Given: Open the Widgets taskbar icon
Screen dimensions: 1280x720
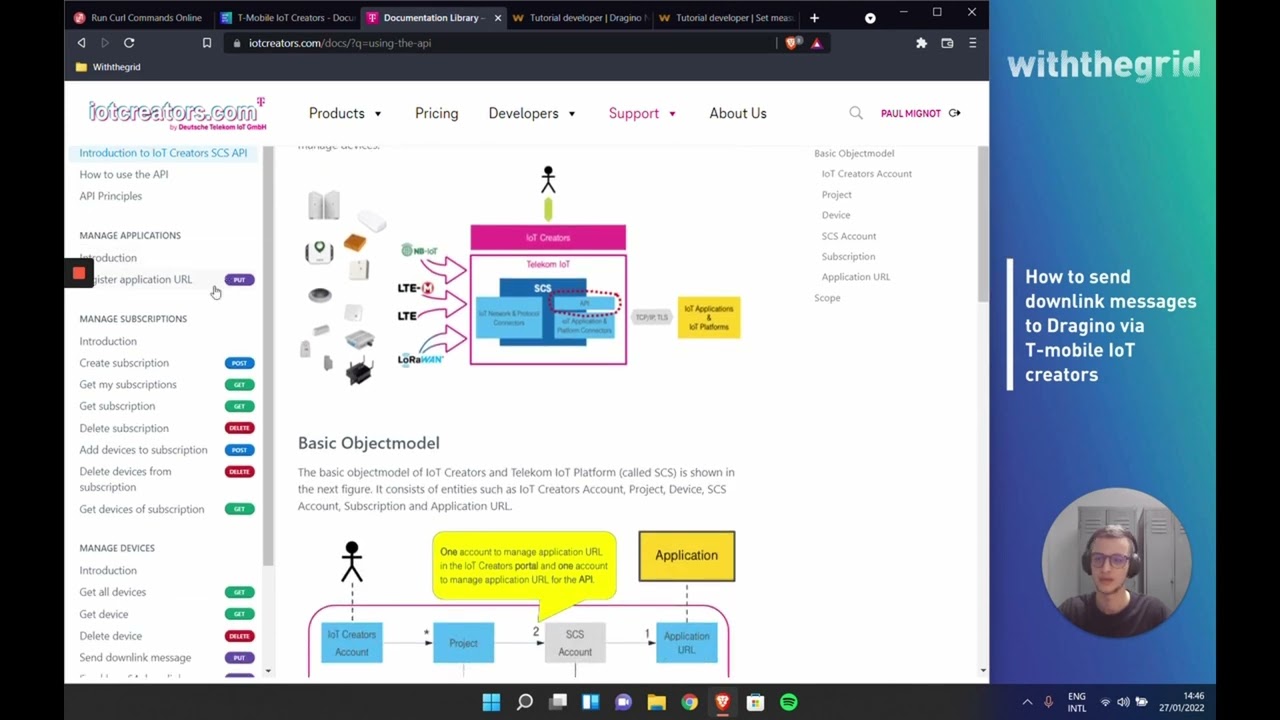Looking at the screenshot, I should click(590, 702).
